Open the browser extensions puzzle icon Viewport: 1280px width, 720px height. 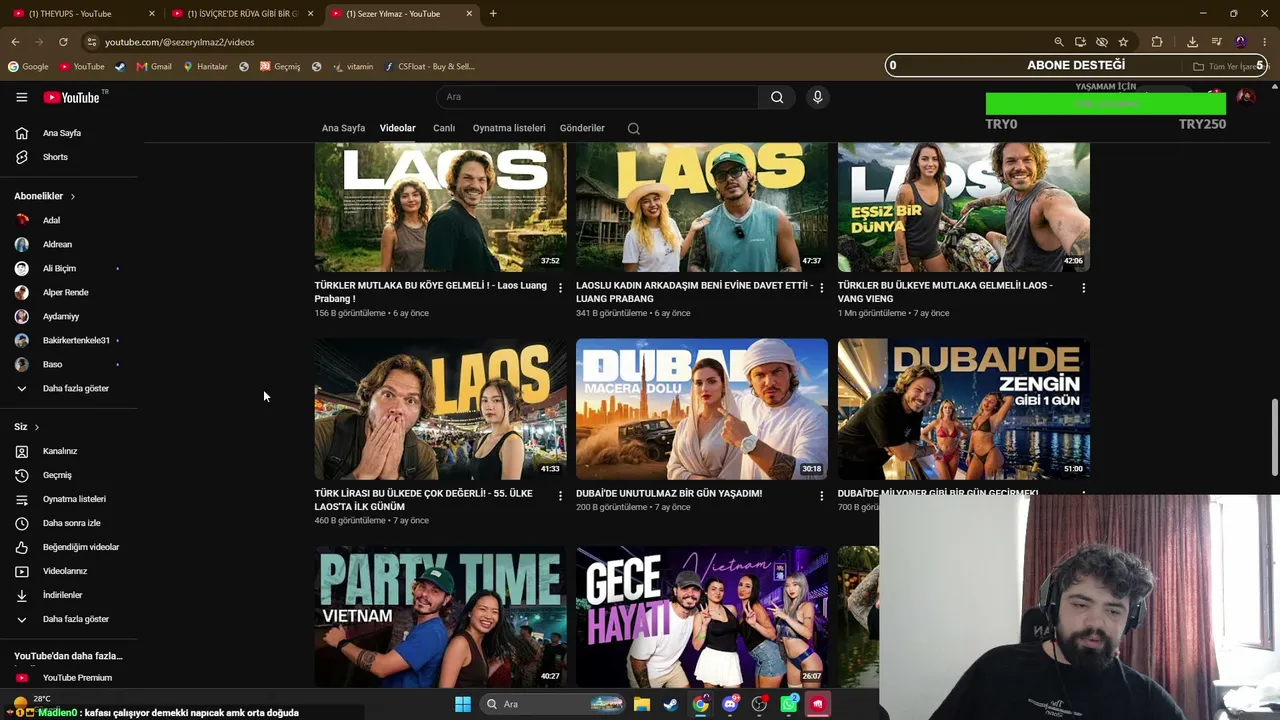[x=1157, y=42]
